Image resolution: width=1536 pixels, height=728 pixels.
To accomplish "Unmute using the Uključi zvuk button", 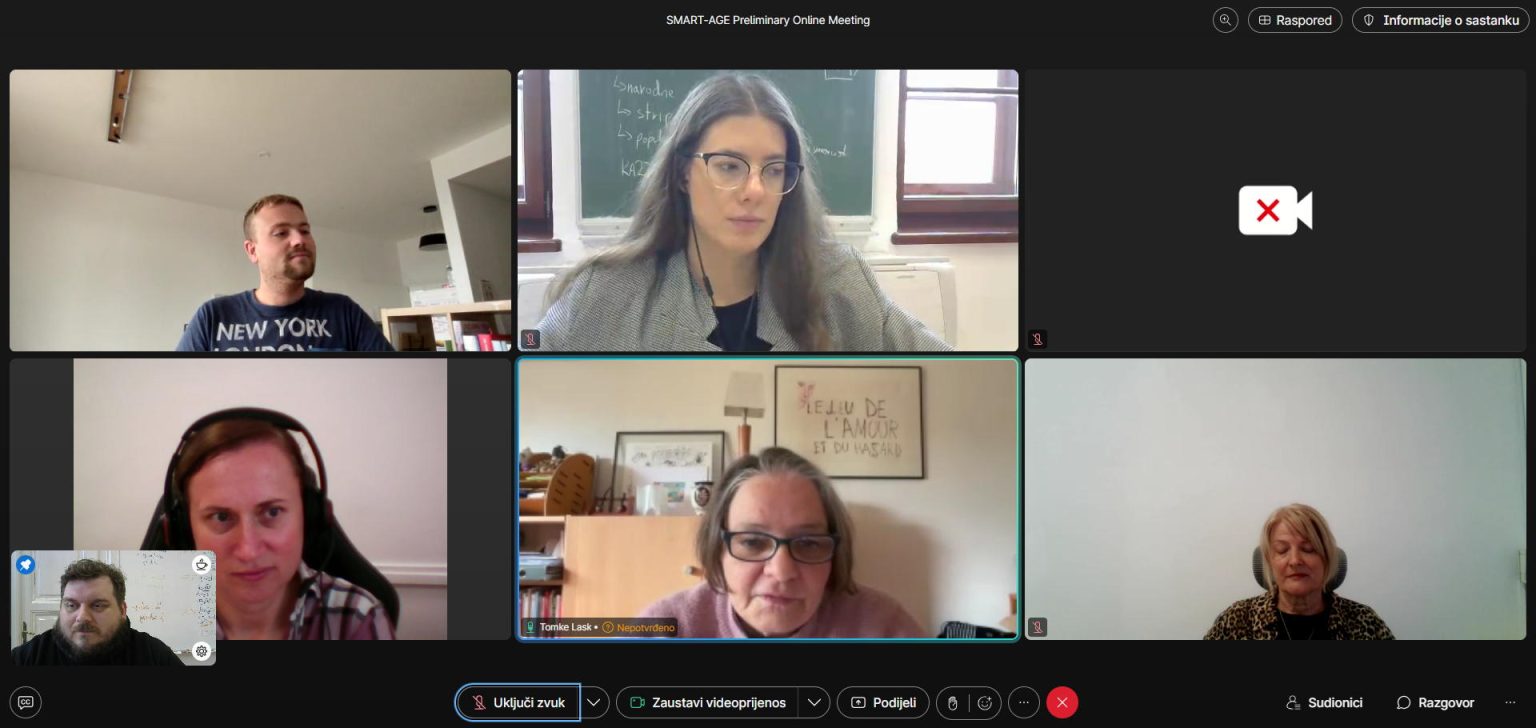I will (518, 702).
